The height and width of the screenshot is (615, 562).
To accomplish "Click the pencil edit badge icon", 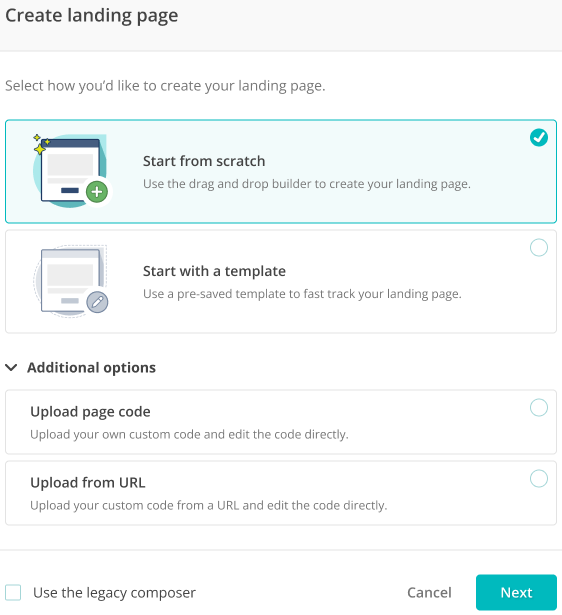I will [x=97, y=302].
